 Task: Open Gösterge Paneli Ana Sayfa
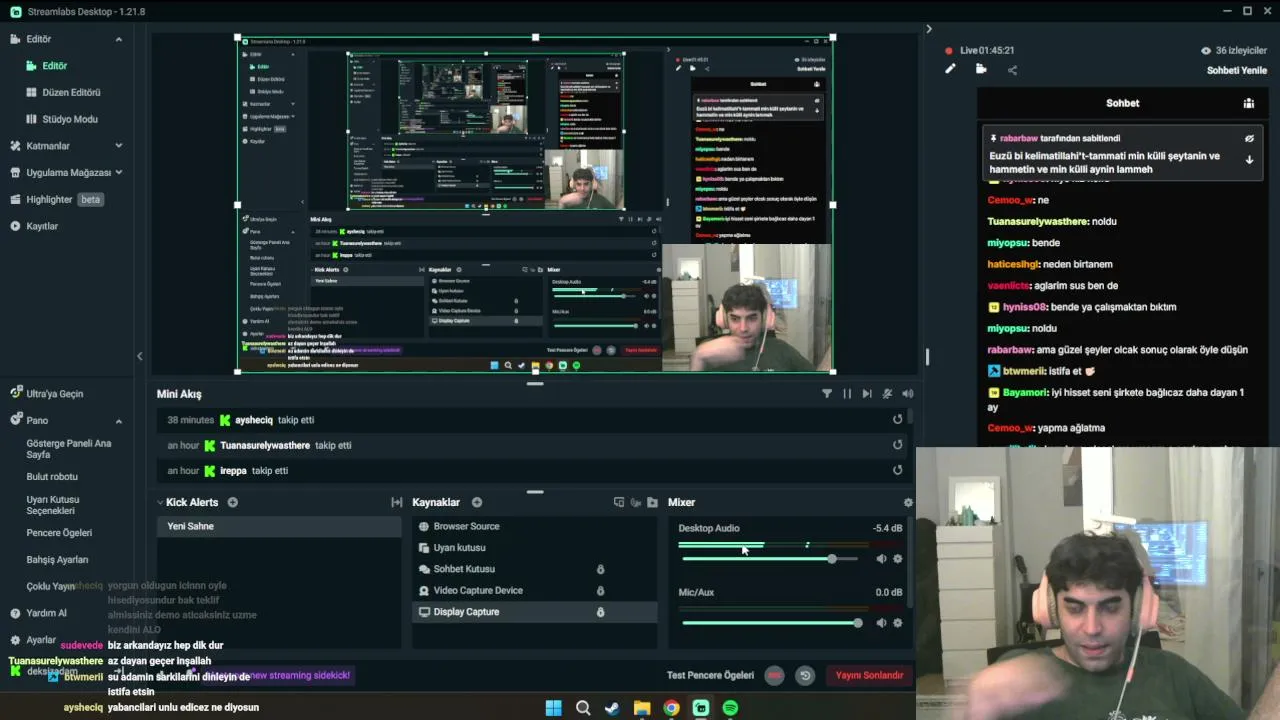(69, 449)
